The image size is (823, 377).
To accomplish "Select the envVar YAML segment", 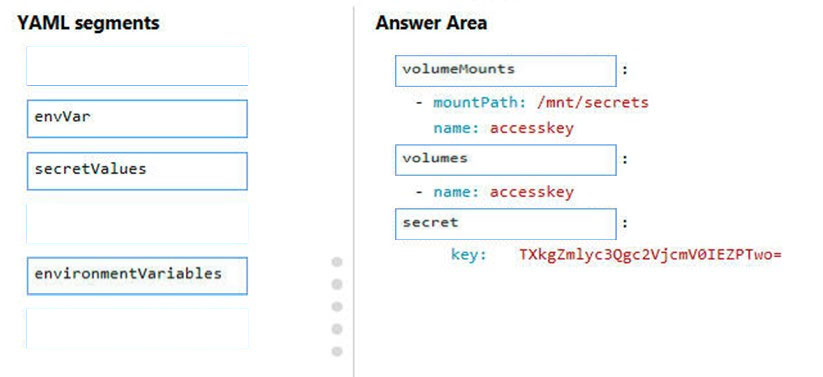I will coord(137,119).
